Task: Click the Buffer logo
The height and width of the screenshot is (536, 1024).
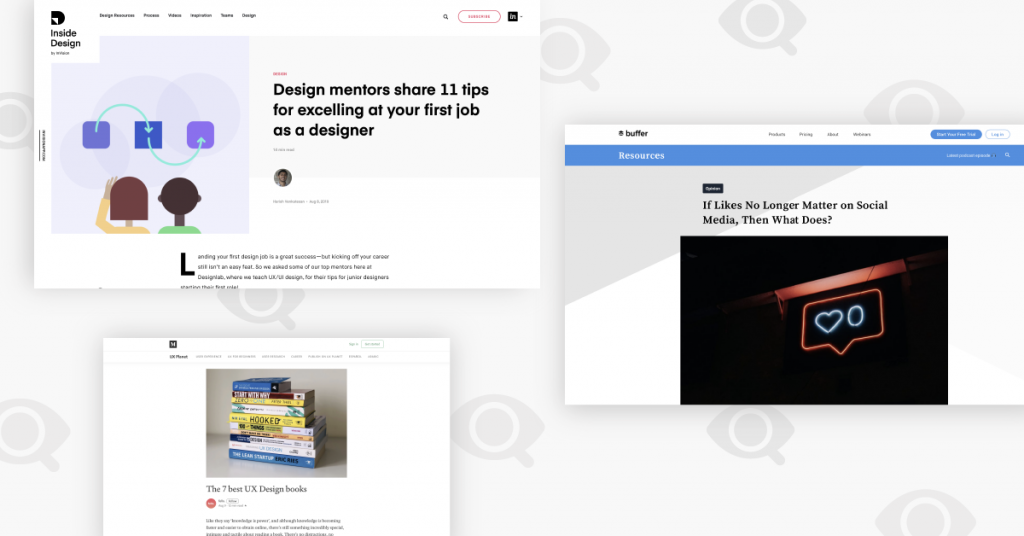Action: (633, 134)
